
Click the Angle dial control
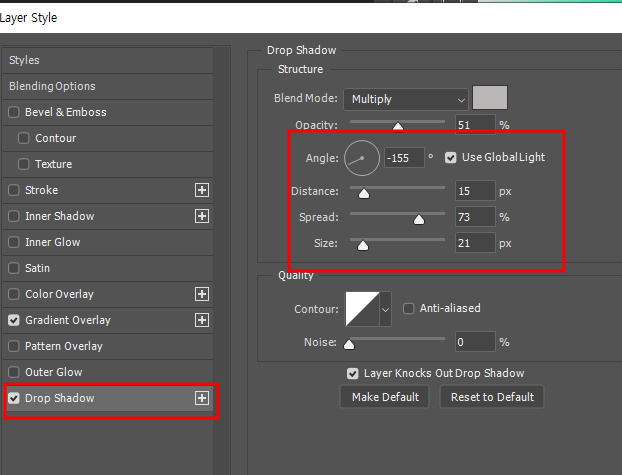point(362,158)
